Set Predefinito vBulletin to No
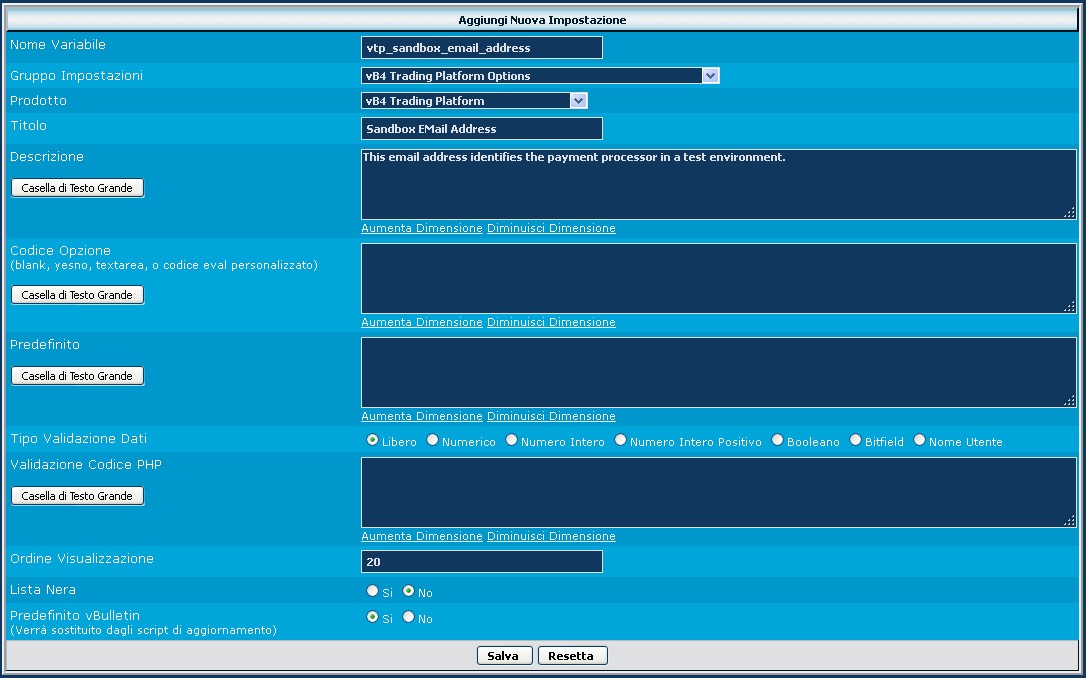Screen dimensions: 1086x678 tap(408, 618)
